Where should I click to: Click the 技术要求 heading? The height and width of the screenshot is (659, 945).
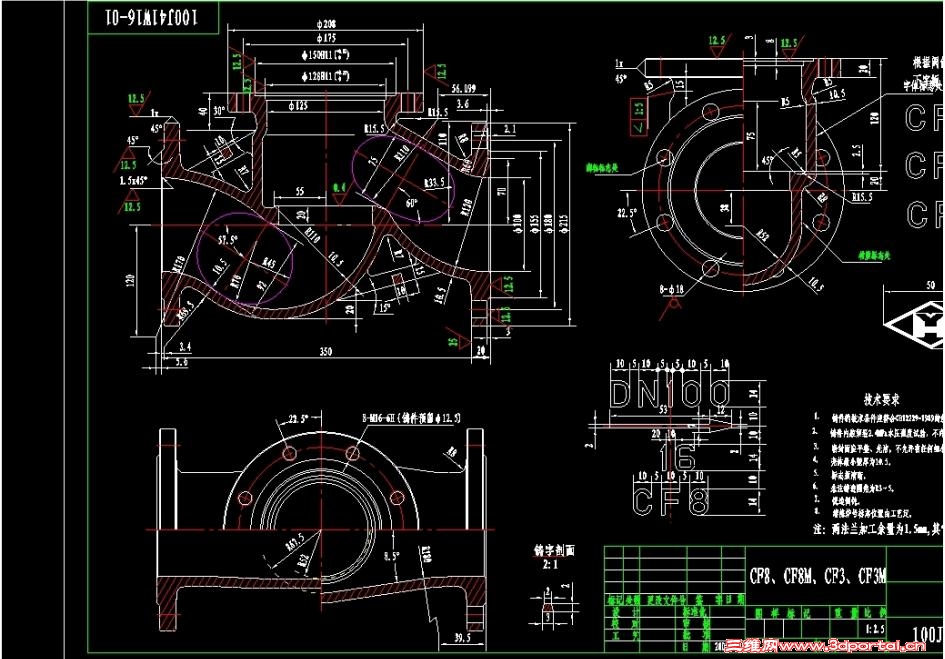pyautogui.click(x=882, y=400)
